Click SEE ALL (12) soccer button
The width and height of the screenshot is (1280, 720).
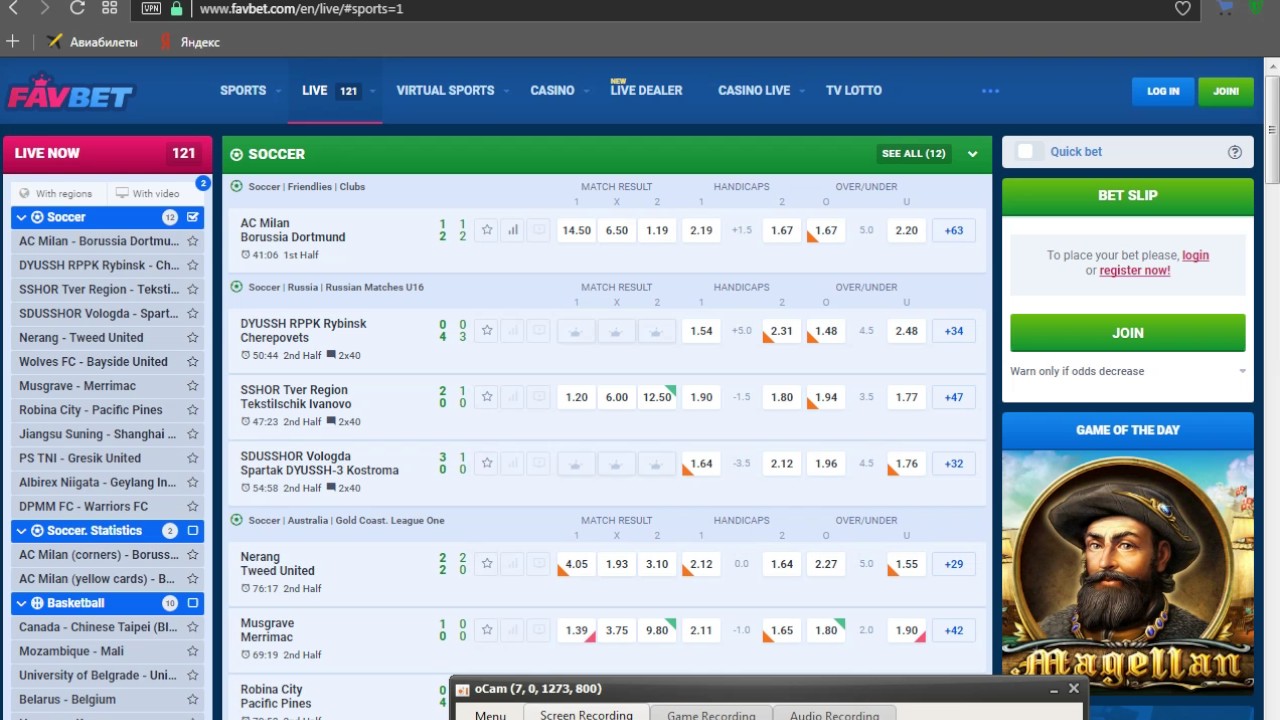913,154
